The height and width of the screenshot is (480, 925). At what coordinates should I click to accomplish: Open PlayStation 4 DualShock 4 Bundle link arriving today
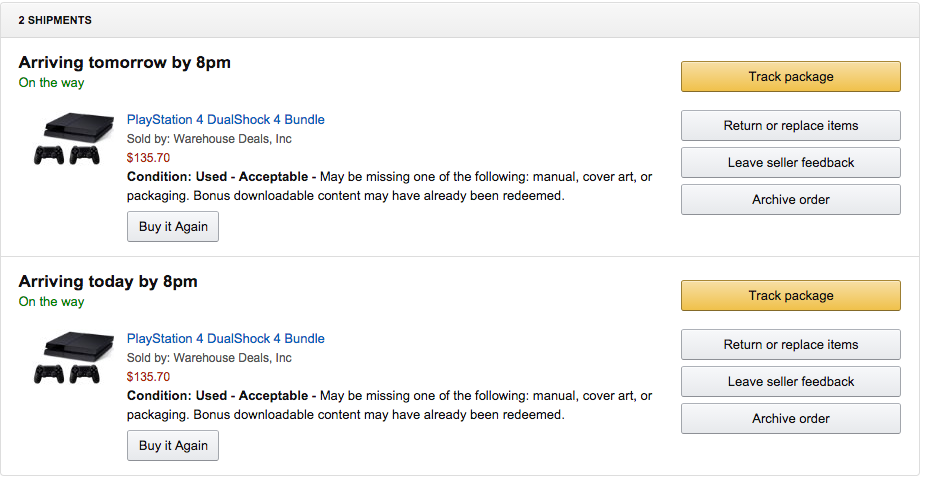coord(225,338)
